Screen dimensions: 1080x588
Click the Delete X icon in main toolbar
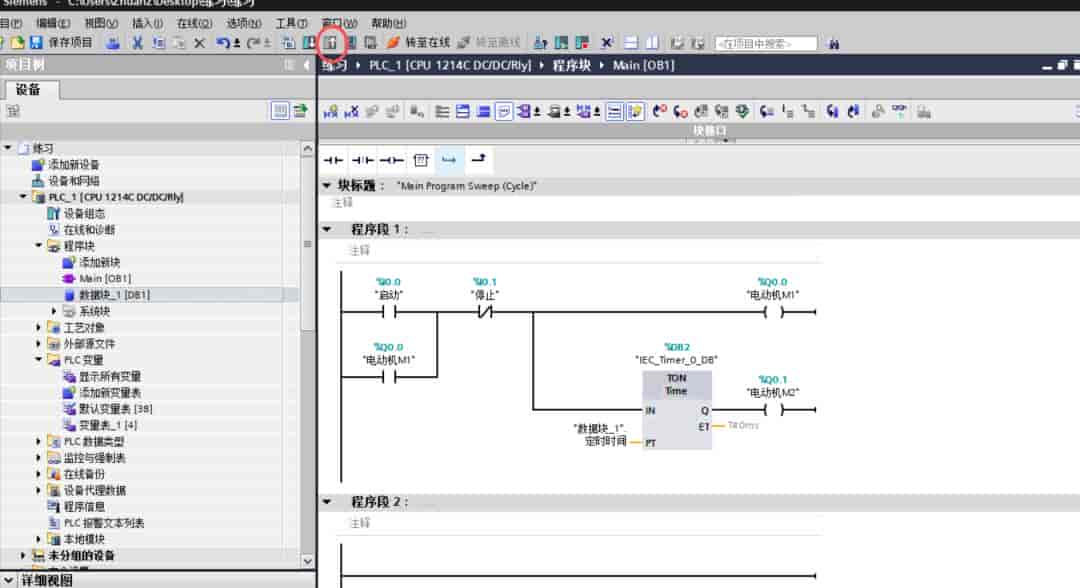pyautogui.click(x=199, y=43)
